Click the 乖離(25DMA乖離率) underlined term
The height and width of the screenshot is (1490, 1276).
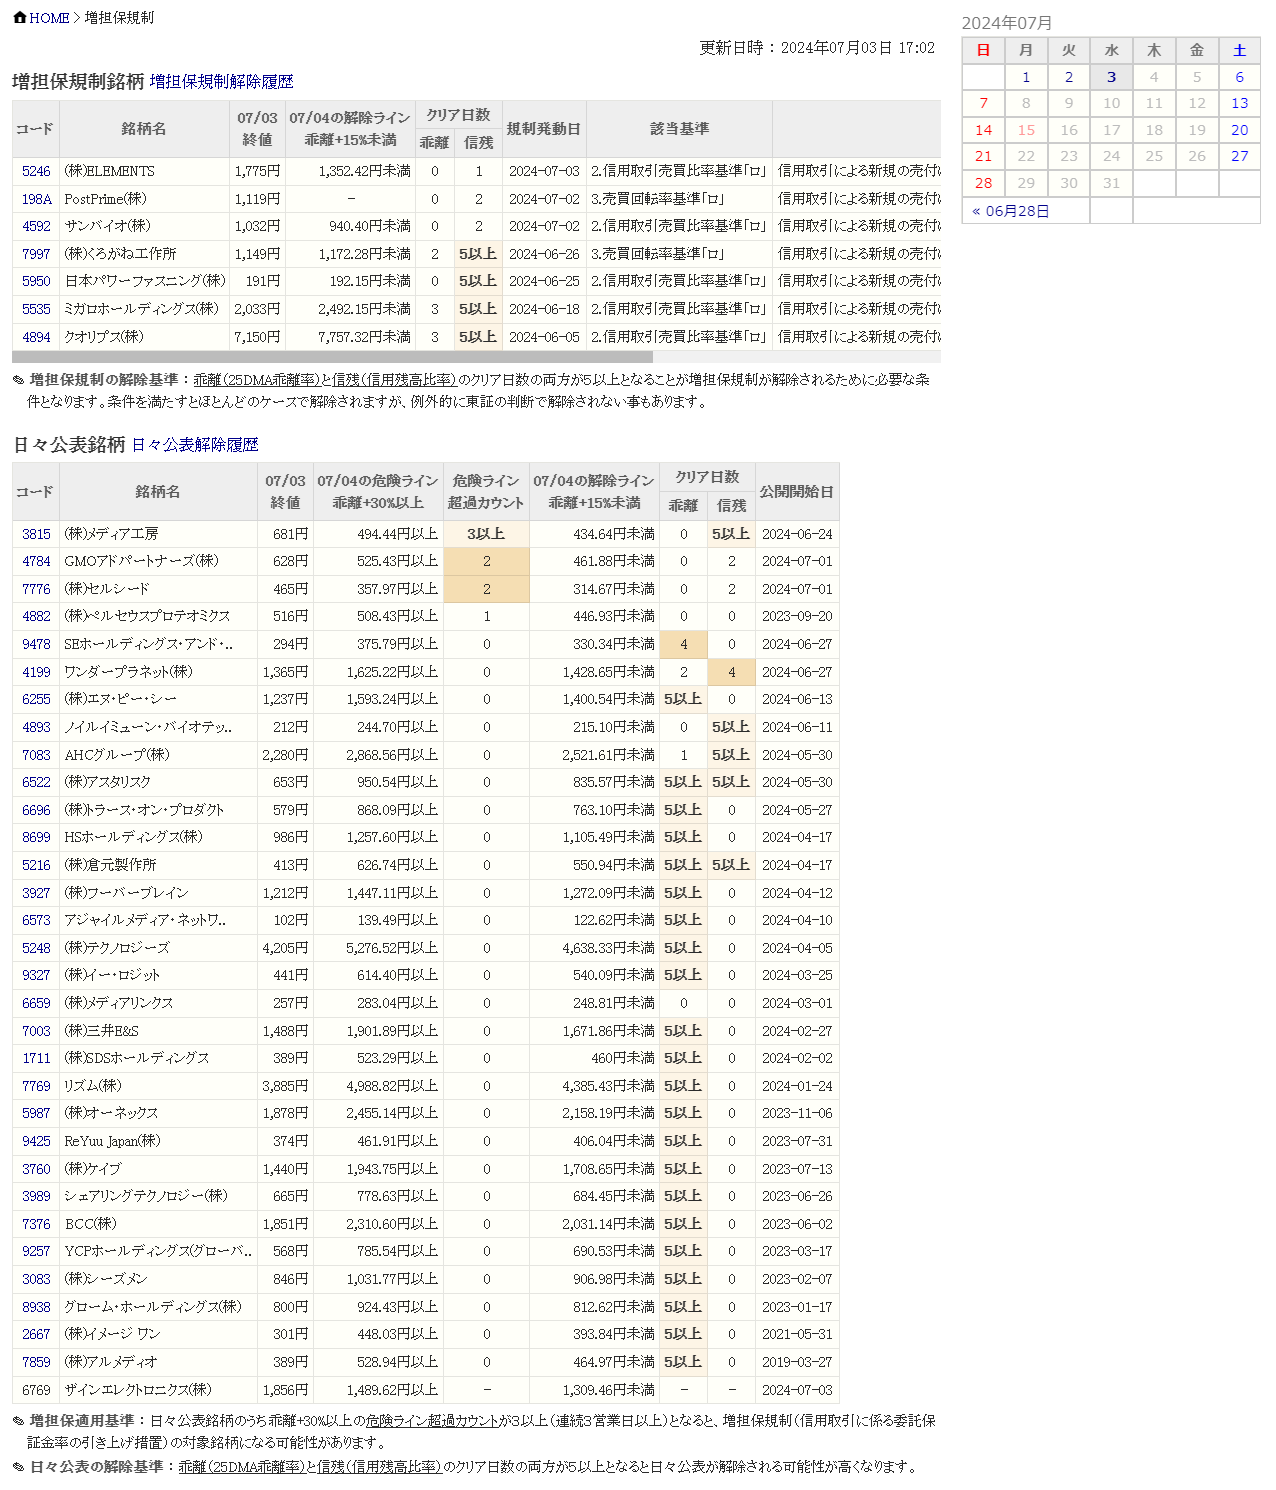(256, 380)
